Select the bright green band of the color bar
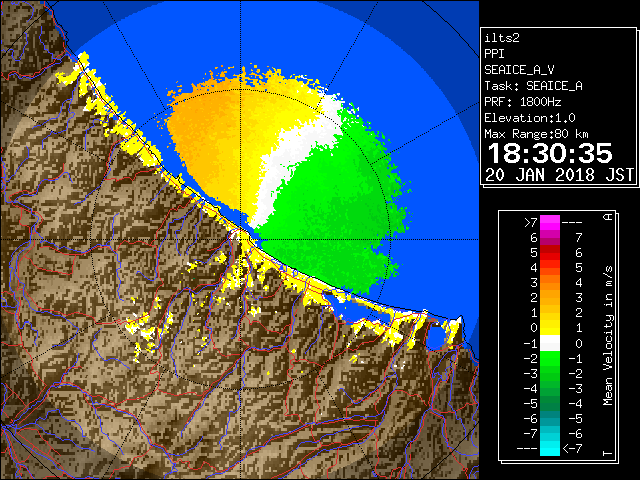Image resolution: width=640 pixels, height=480 pixels. pyautogui.click(x=550, y=358)
